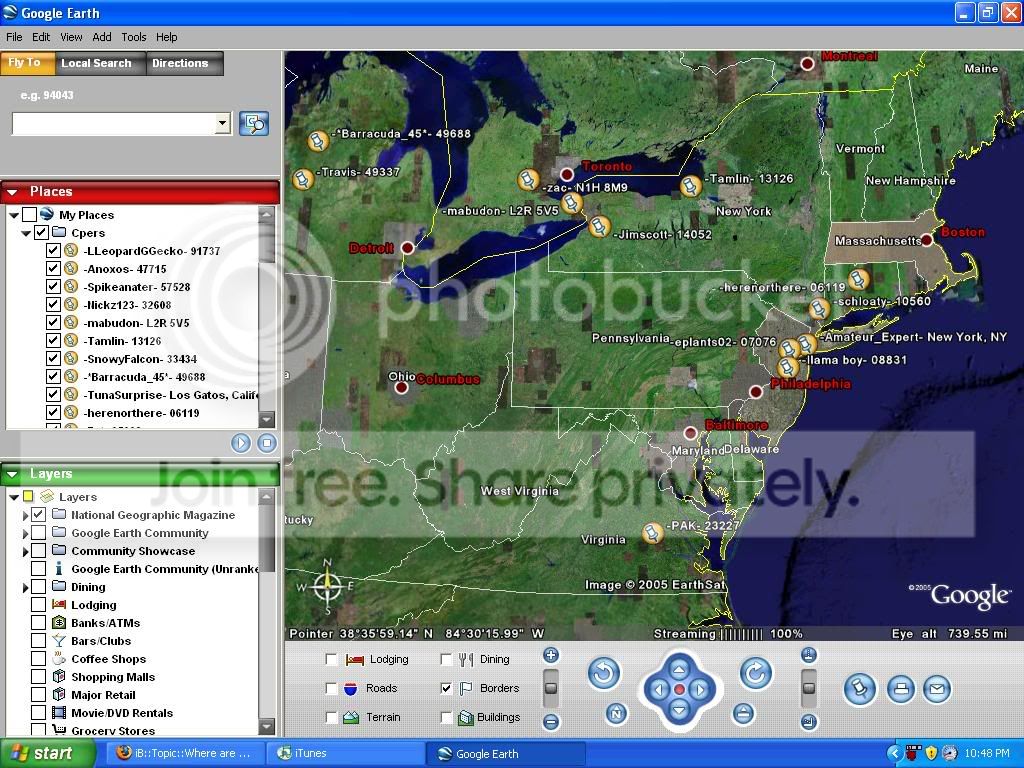Pan map left with navigation arrow
The width and height of the screenshot is (1024, 768).
[658, 690]
